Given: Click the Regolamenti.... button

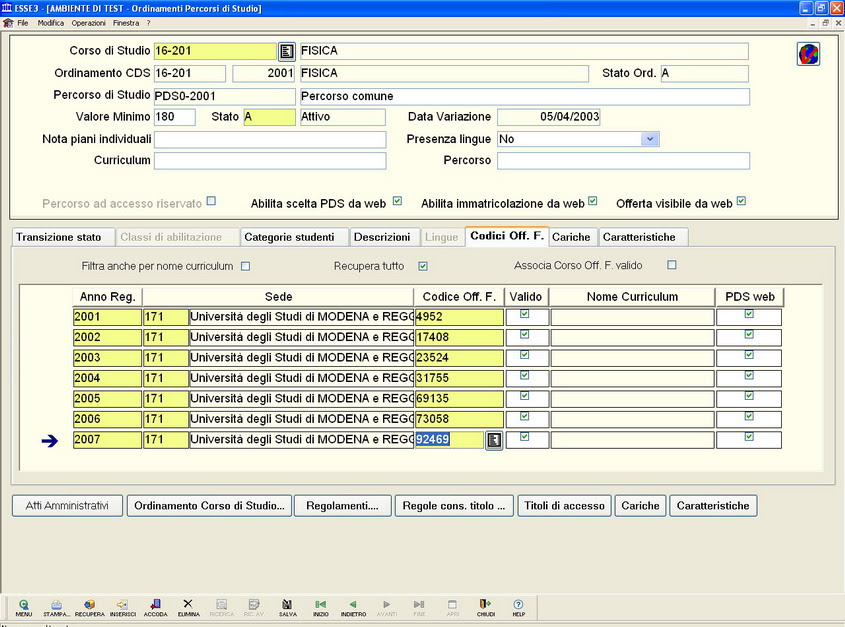Looking at the screenshot, I should (343, 506).
